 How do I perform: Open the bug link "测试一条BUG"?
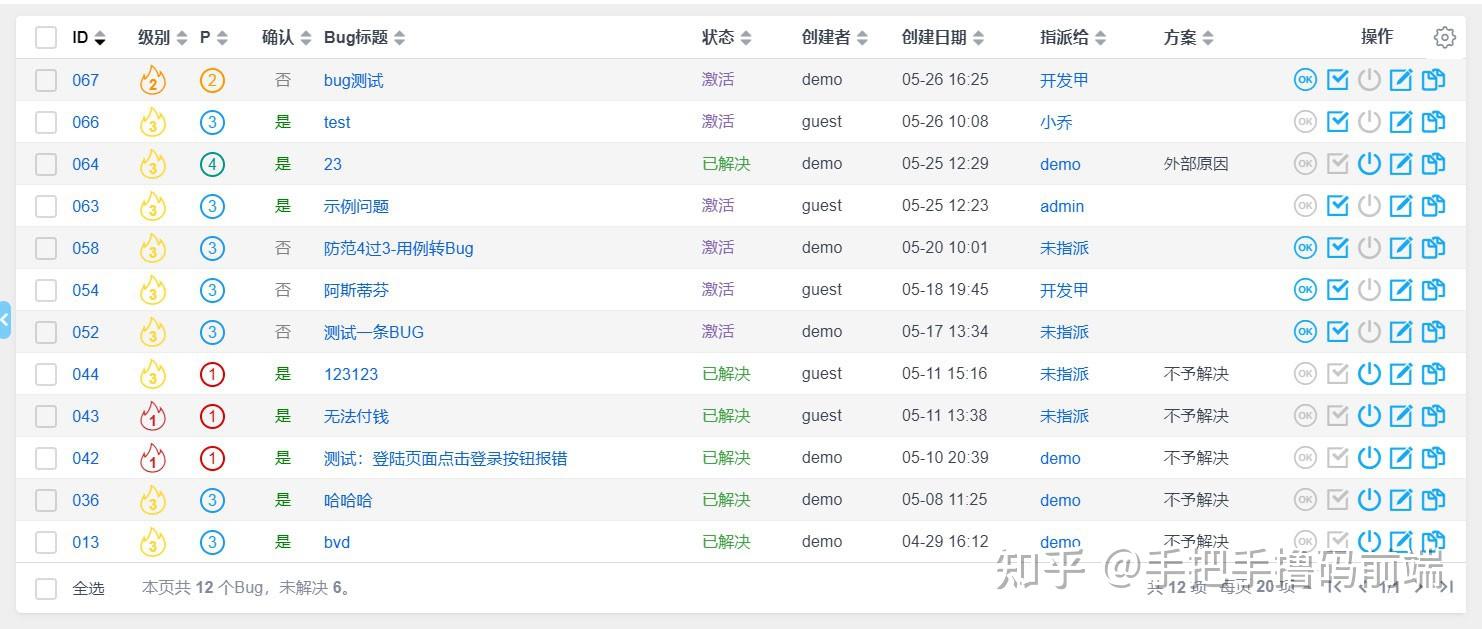375,331
